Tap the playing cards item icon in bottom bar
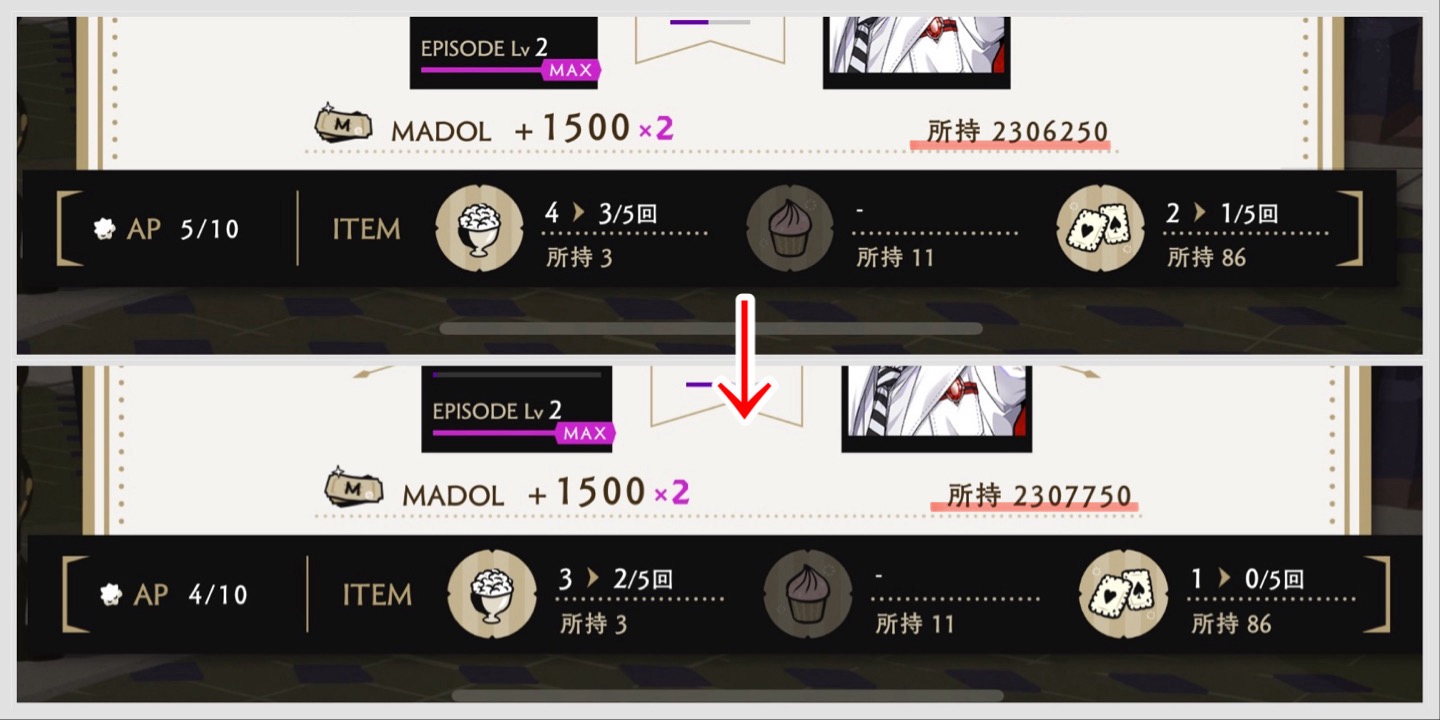Viewport: 1440px width, 720px height. pos(1123,594)
